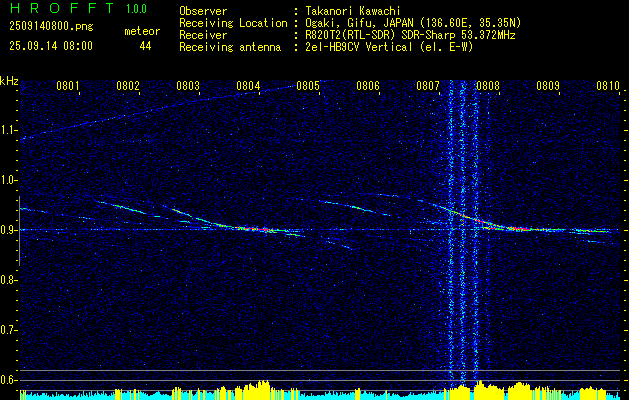Image resolution: width=629 pixels, height=400 pixels.
Task: Select receiver text R820T2(RTL-SDR) SDR-Sharp 53.372MHz
Action: 410,35
